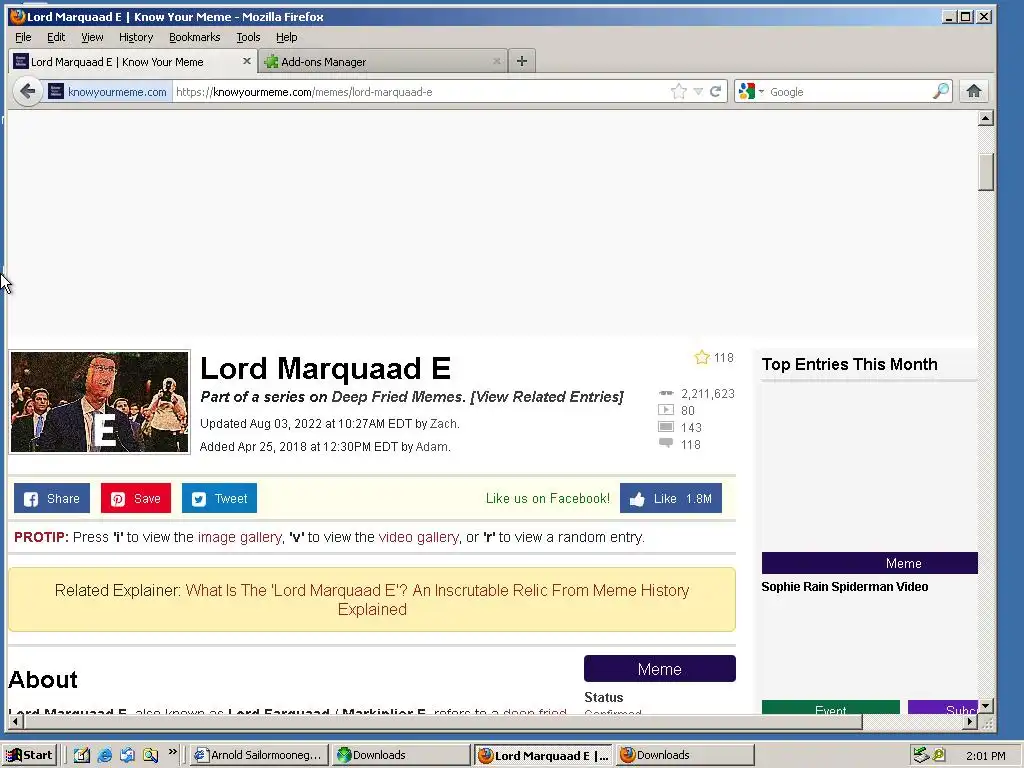The width and height of the screenshot is (1024, 768).
Task: Select the Lord Marquaad E tab
Action: [132, 61]
